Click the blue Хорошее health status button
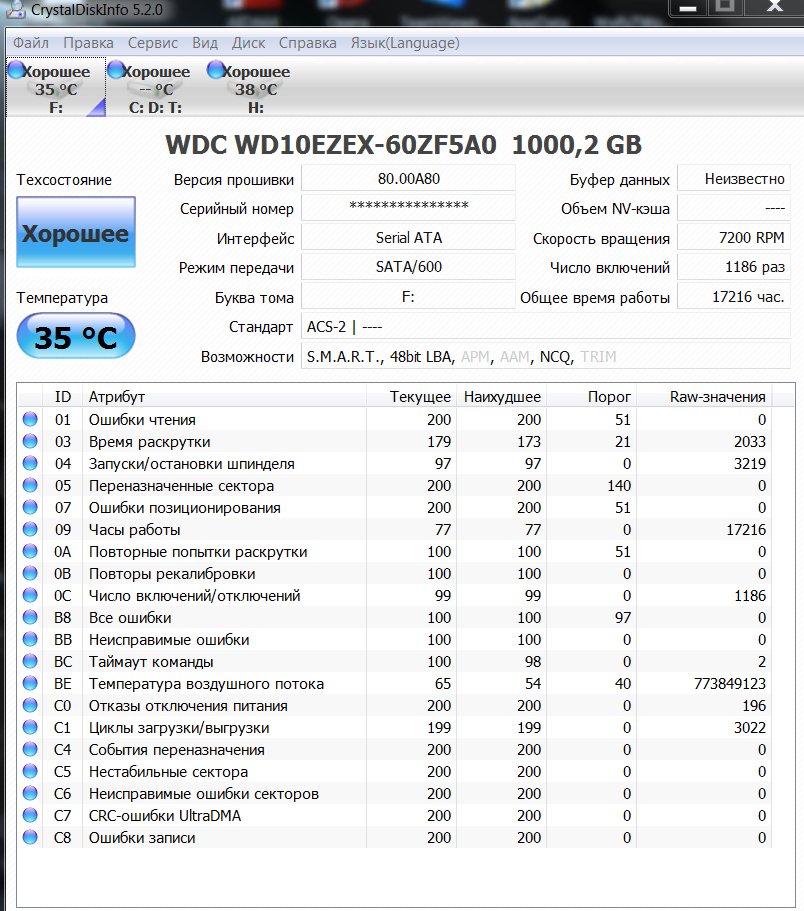 coord(76,232)
